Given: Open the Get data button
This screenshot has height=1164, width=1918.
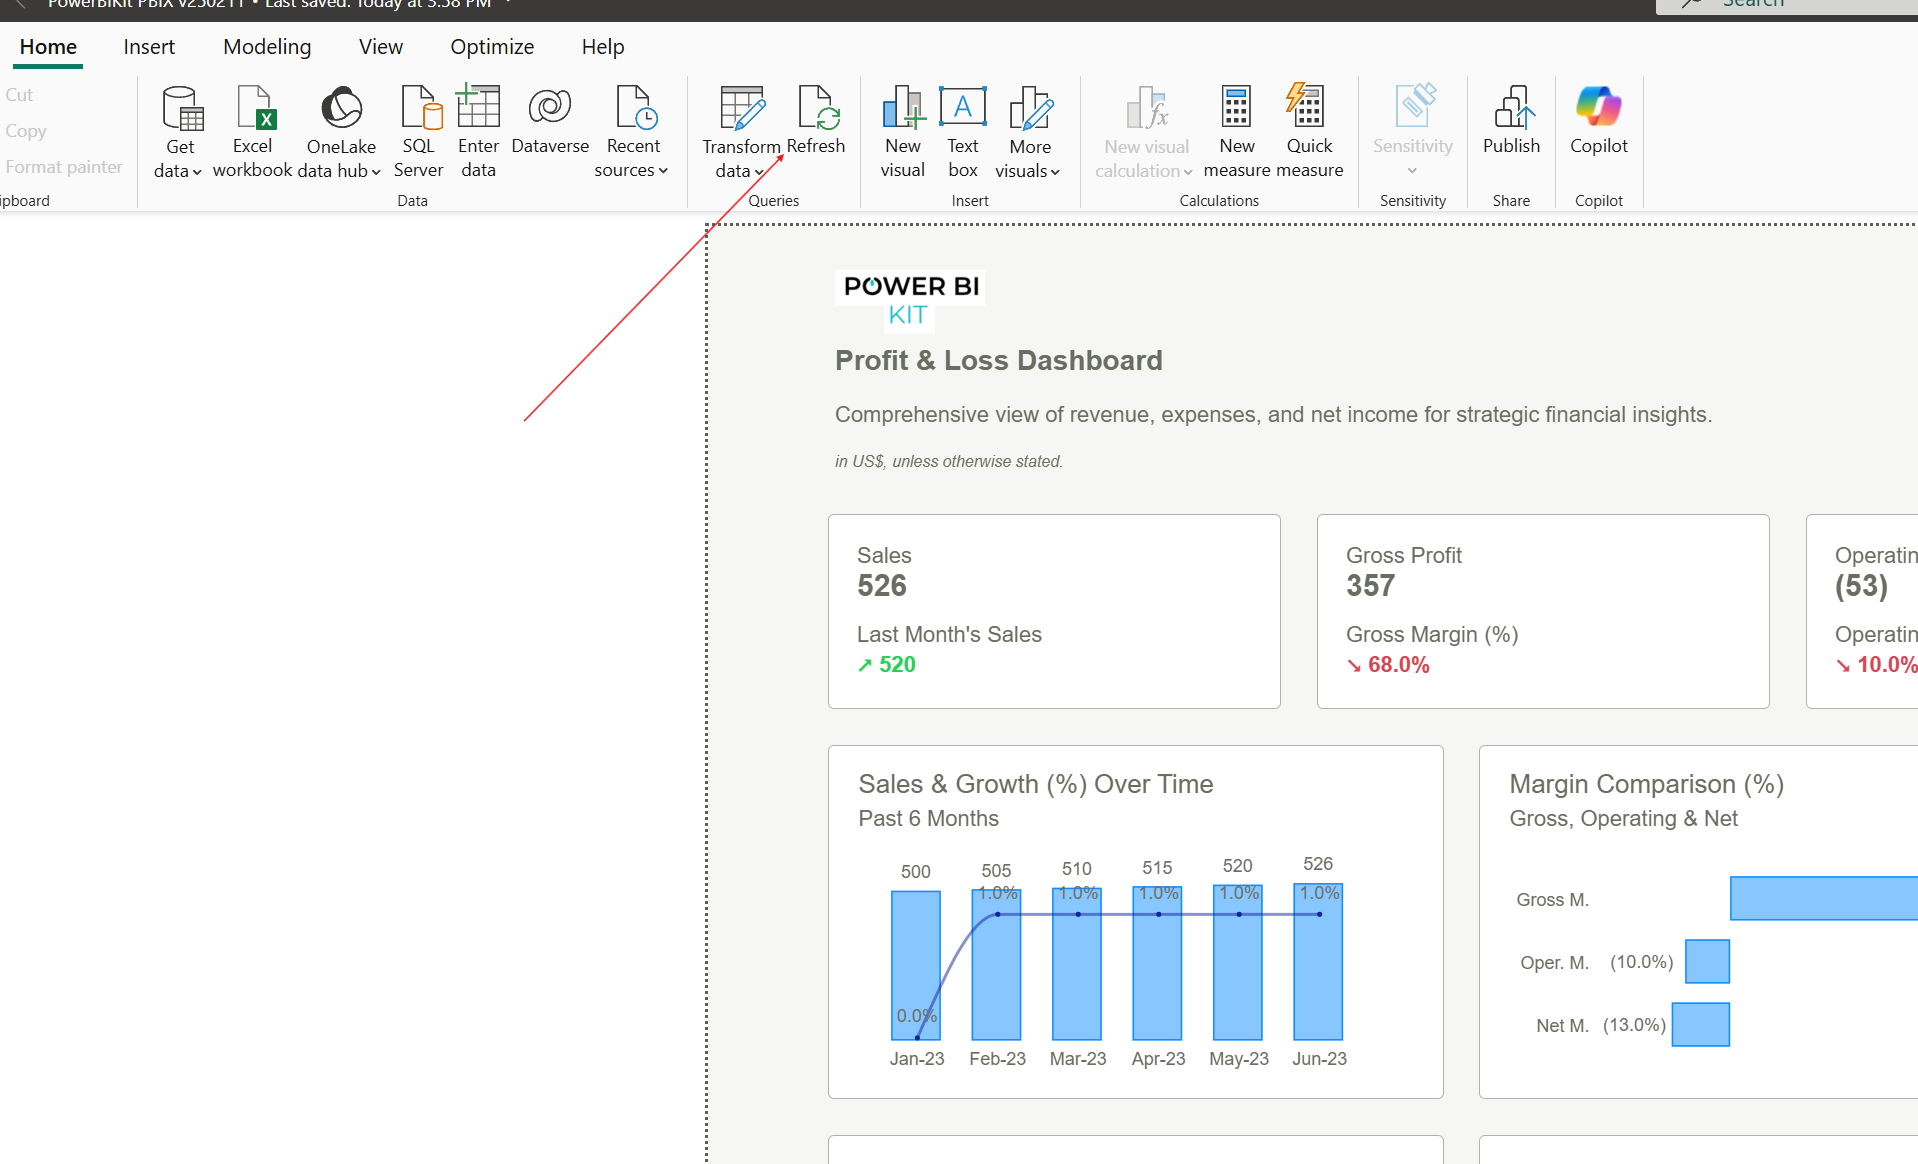Looking at the screenshot, I should [x=180, y=132].
